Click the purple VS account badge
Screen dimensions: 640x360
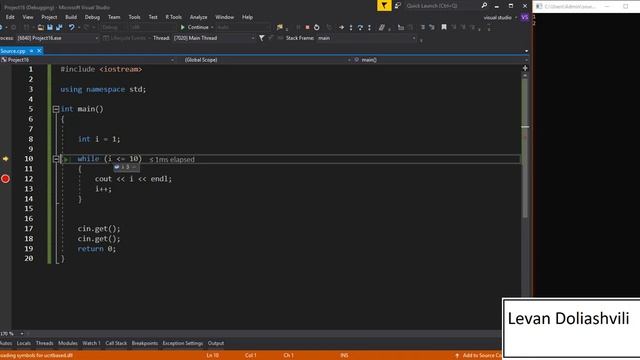(x=524, y=17)
